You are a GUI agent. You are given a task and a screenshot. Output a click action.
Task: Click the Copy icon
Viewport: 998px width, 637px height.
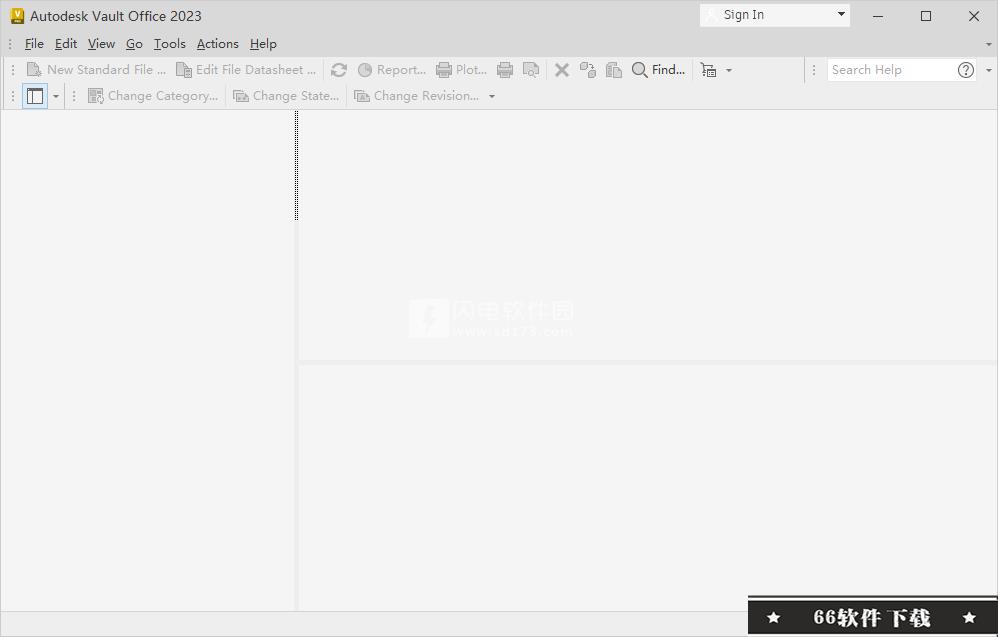[587, 70]
